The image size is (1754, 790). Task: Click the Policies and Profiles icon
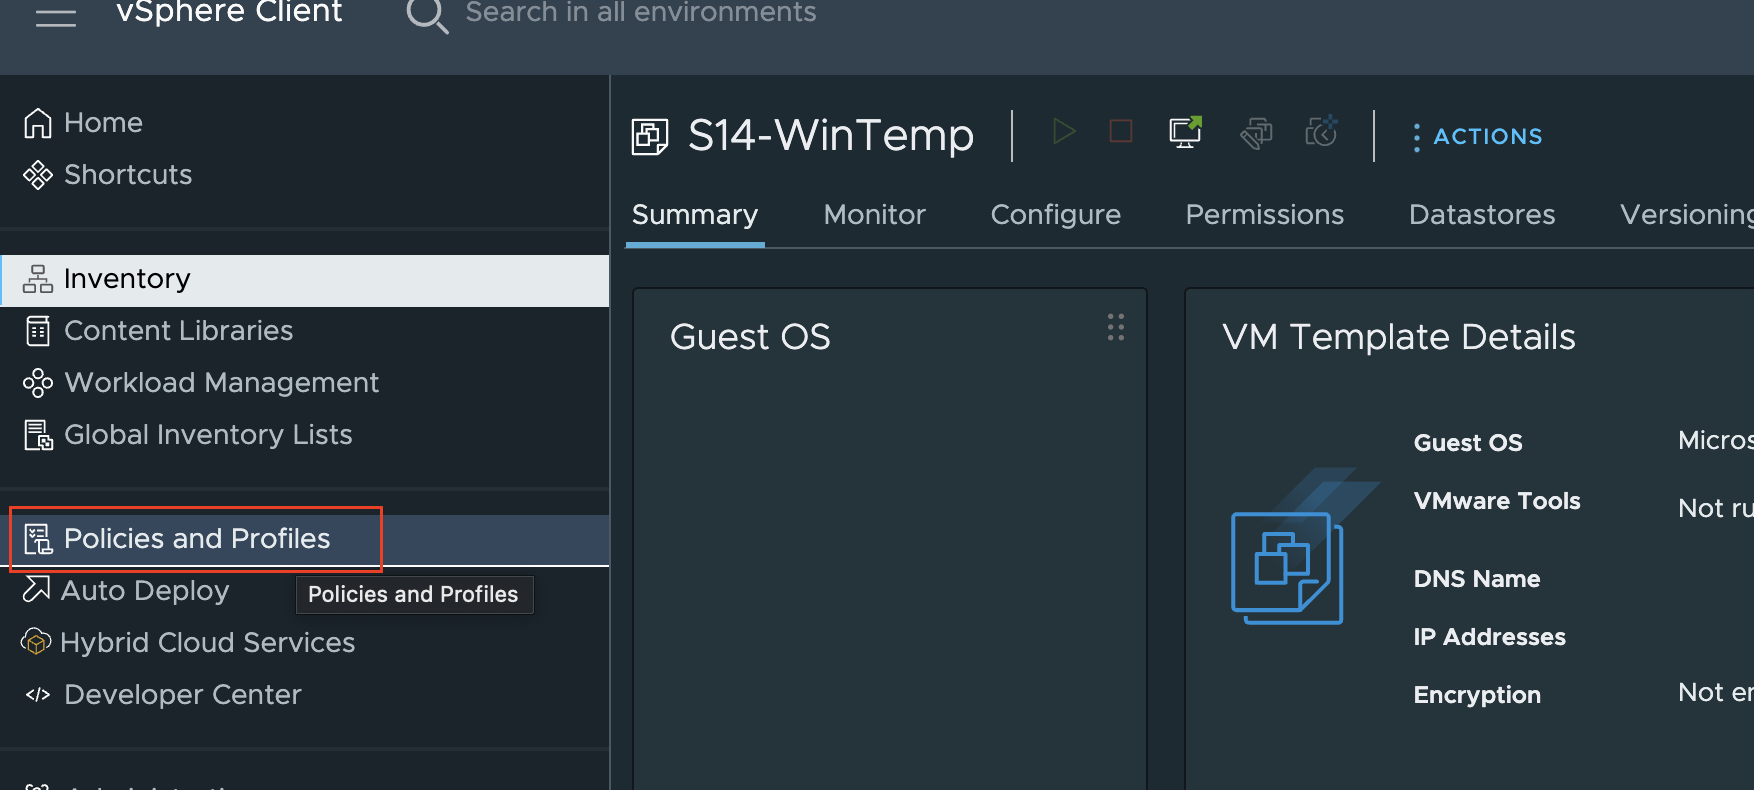pos(38,539)
